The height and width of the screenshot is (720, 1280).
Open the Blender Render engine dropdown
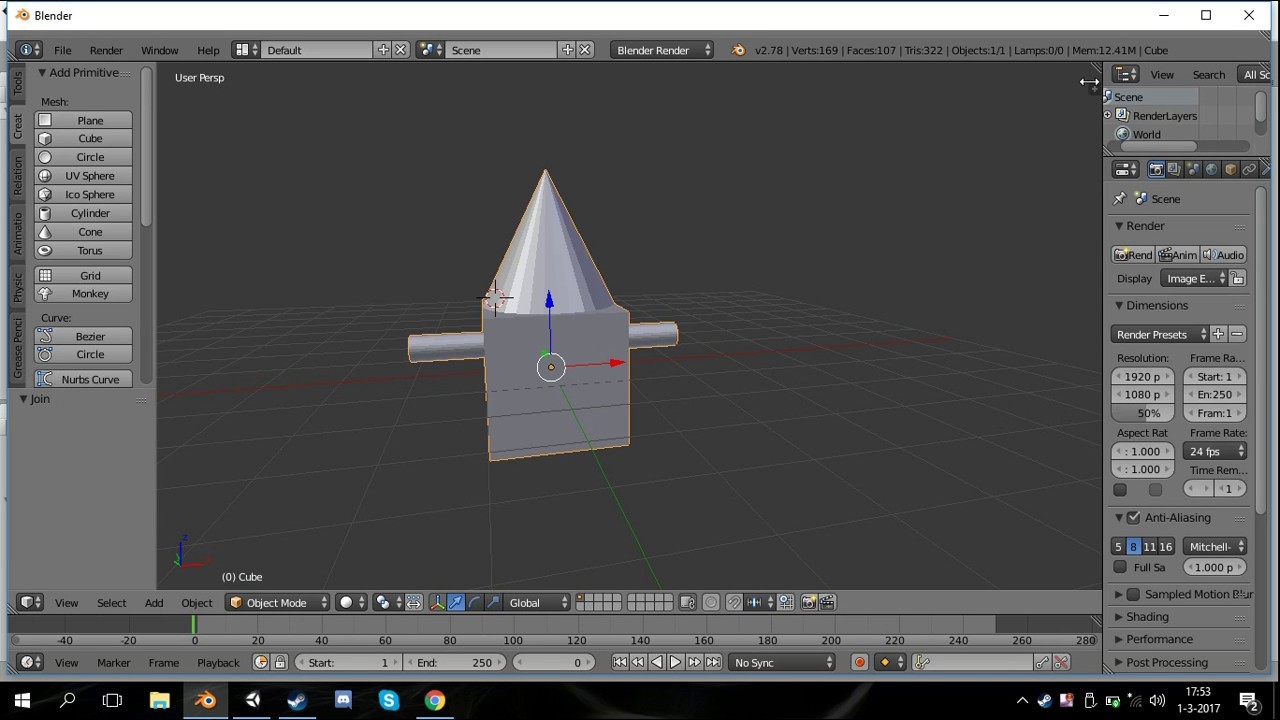(x=662, y=50)
